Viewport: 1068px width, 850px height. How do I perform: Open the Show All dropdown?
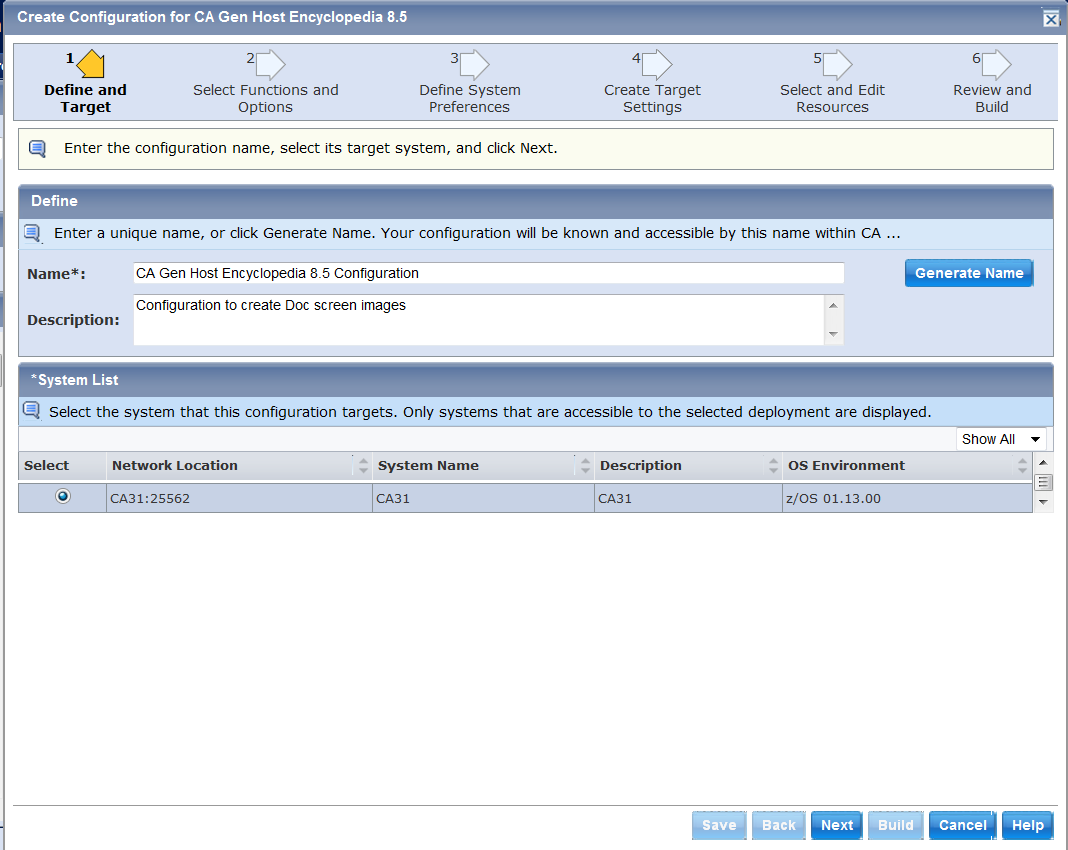pos(1001,439)
